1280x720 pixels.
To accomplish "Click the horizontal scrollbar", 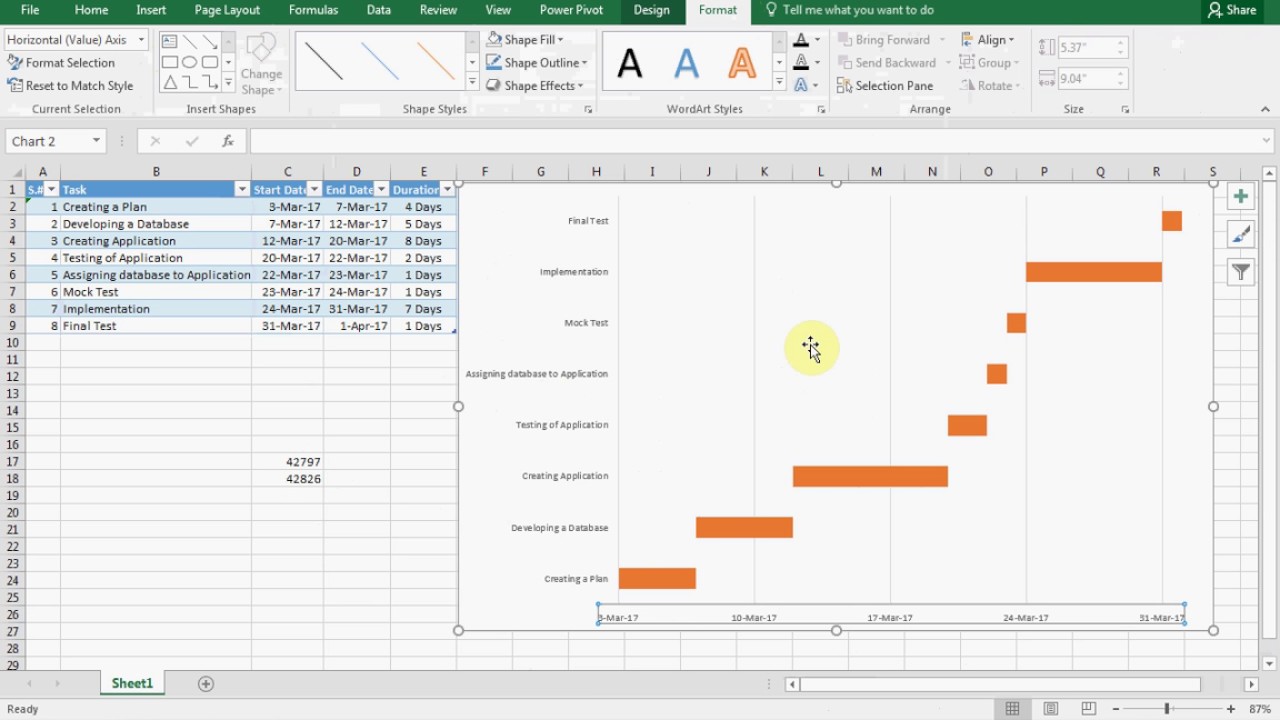I will pyautogui.click(x=1000, y=684).
